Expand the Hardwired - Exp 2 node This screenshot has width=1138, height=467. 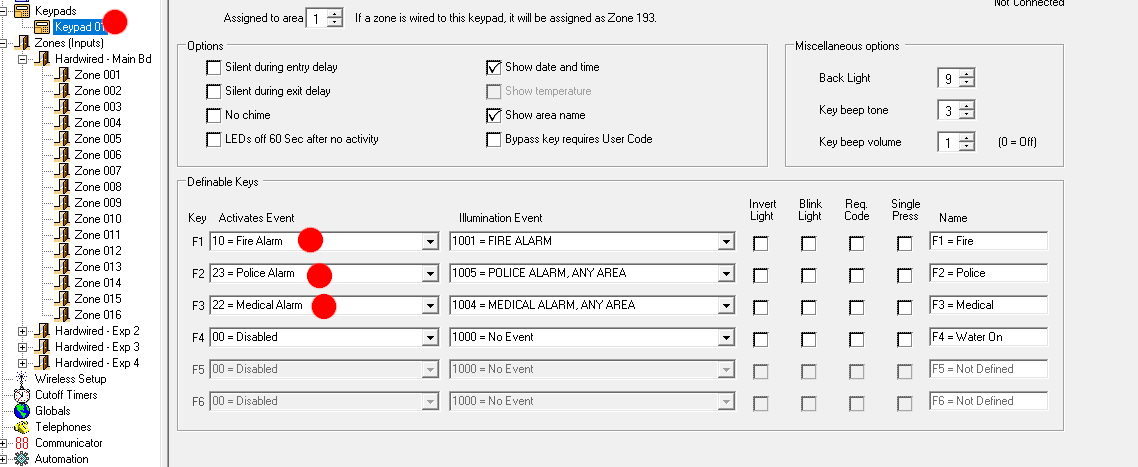click(23, 331)
